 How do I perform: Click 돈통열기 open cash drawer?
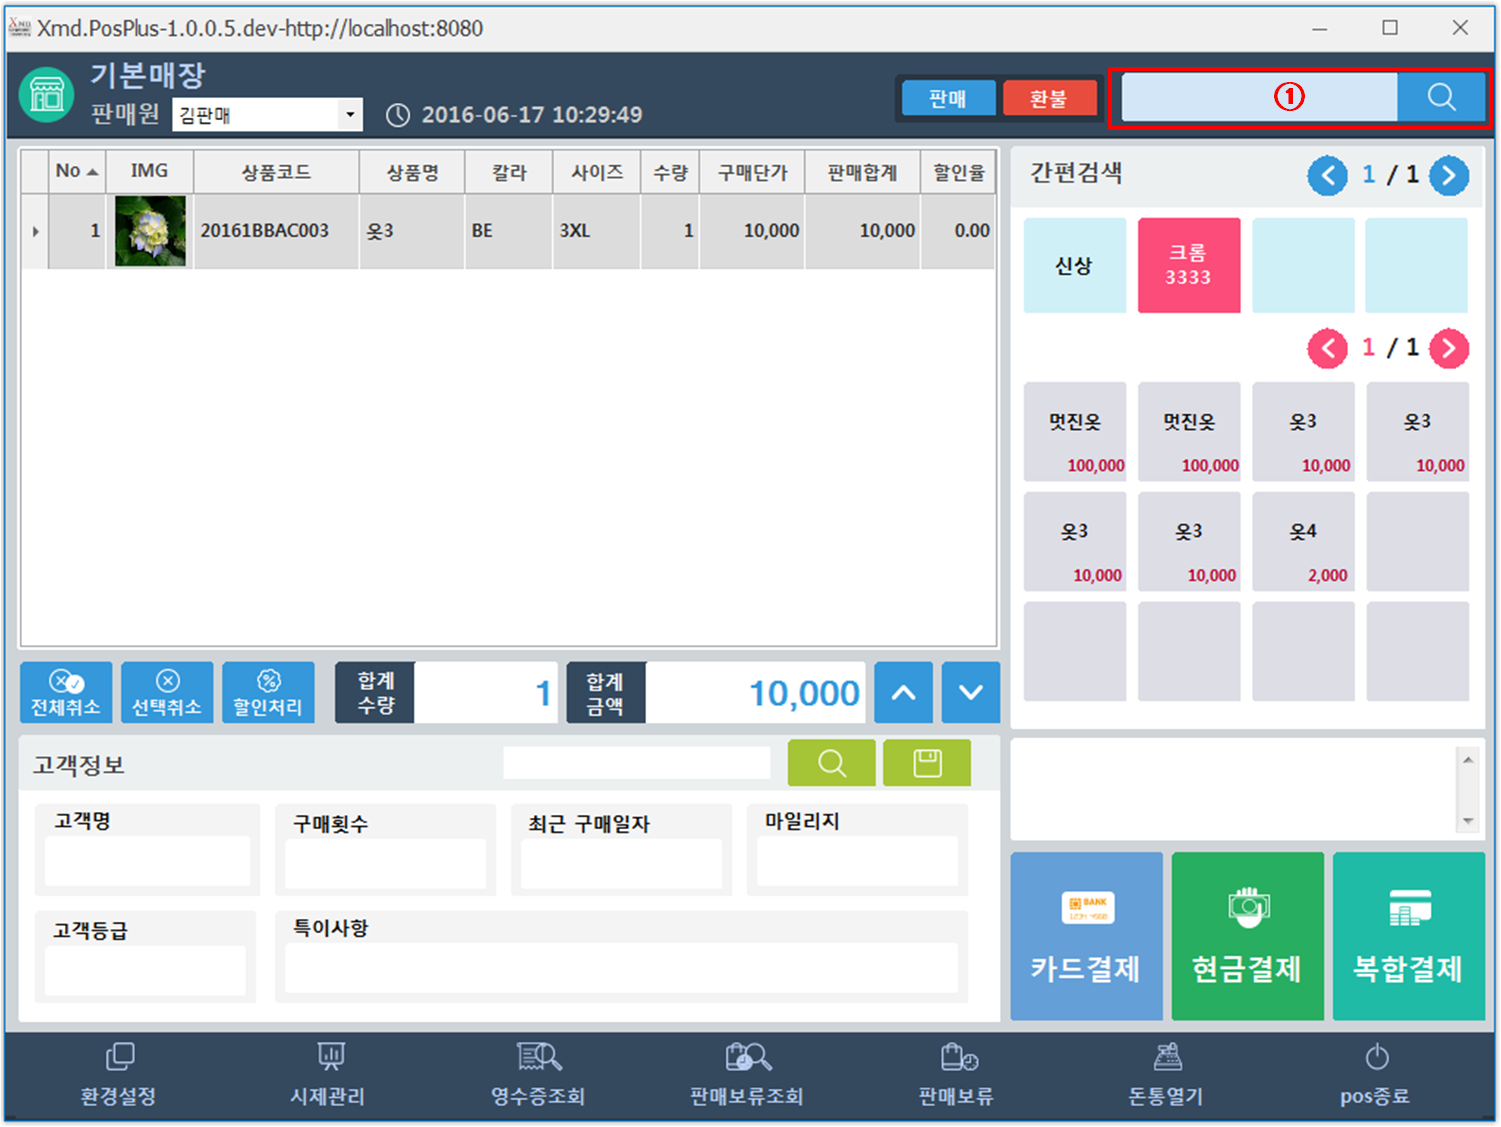(x=1166, y=1075)
